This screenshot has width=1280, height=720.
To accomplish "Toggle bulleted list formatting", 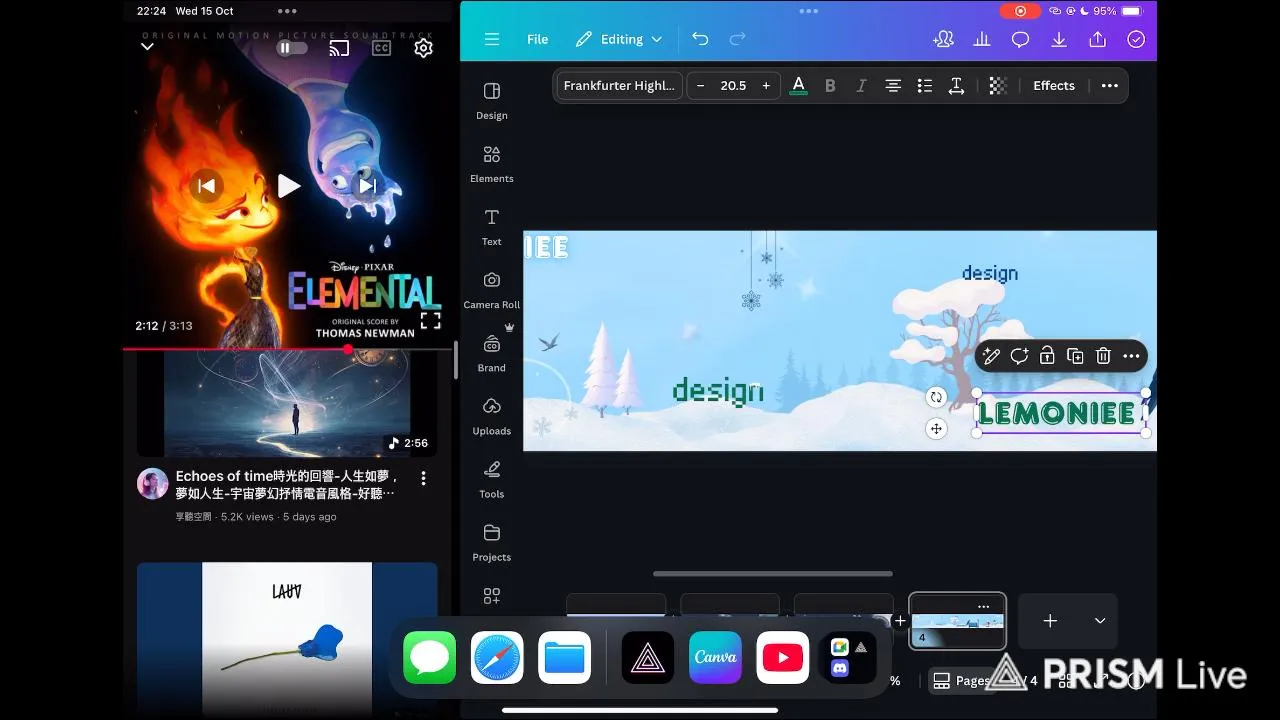I will (925, 86).
